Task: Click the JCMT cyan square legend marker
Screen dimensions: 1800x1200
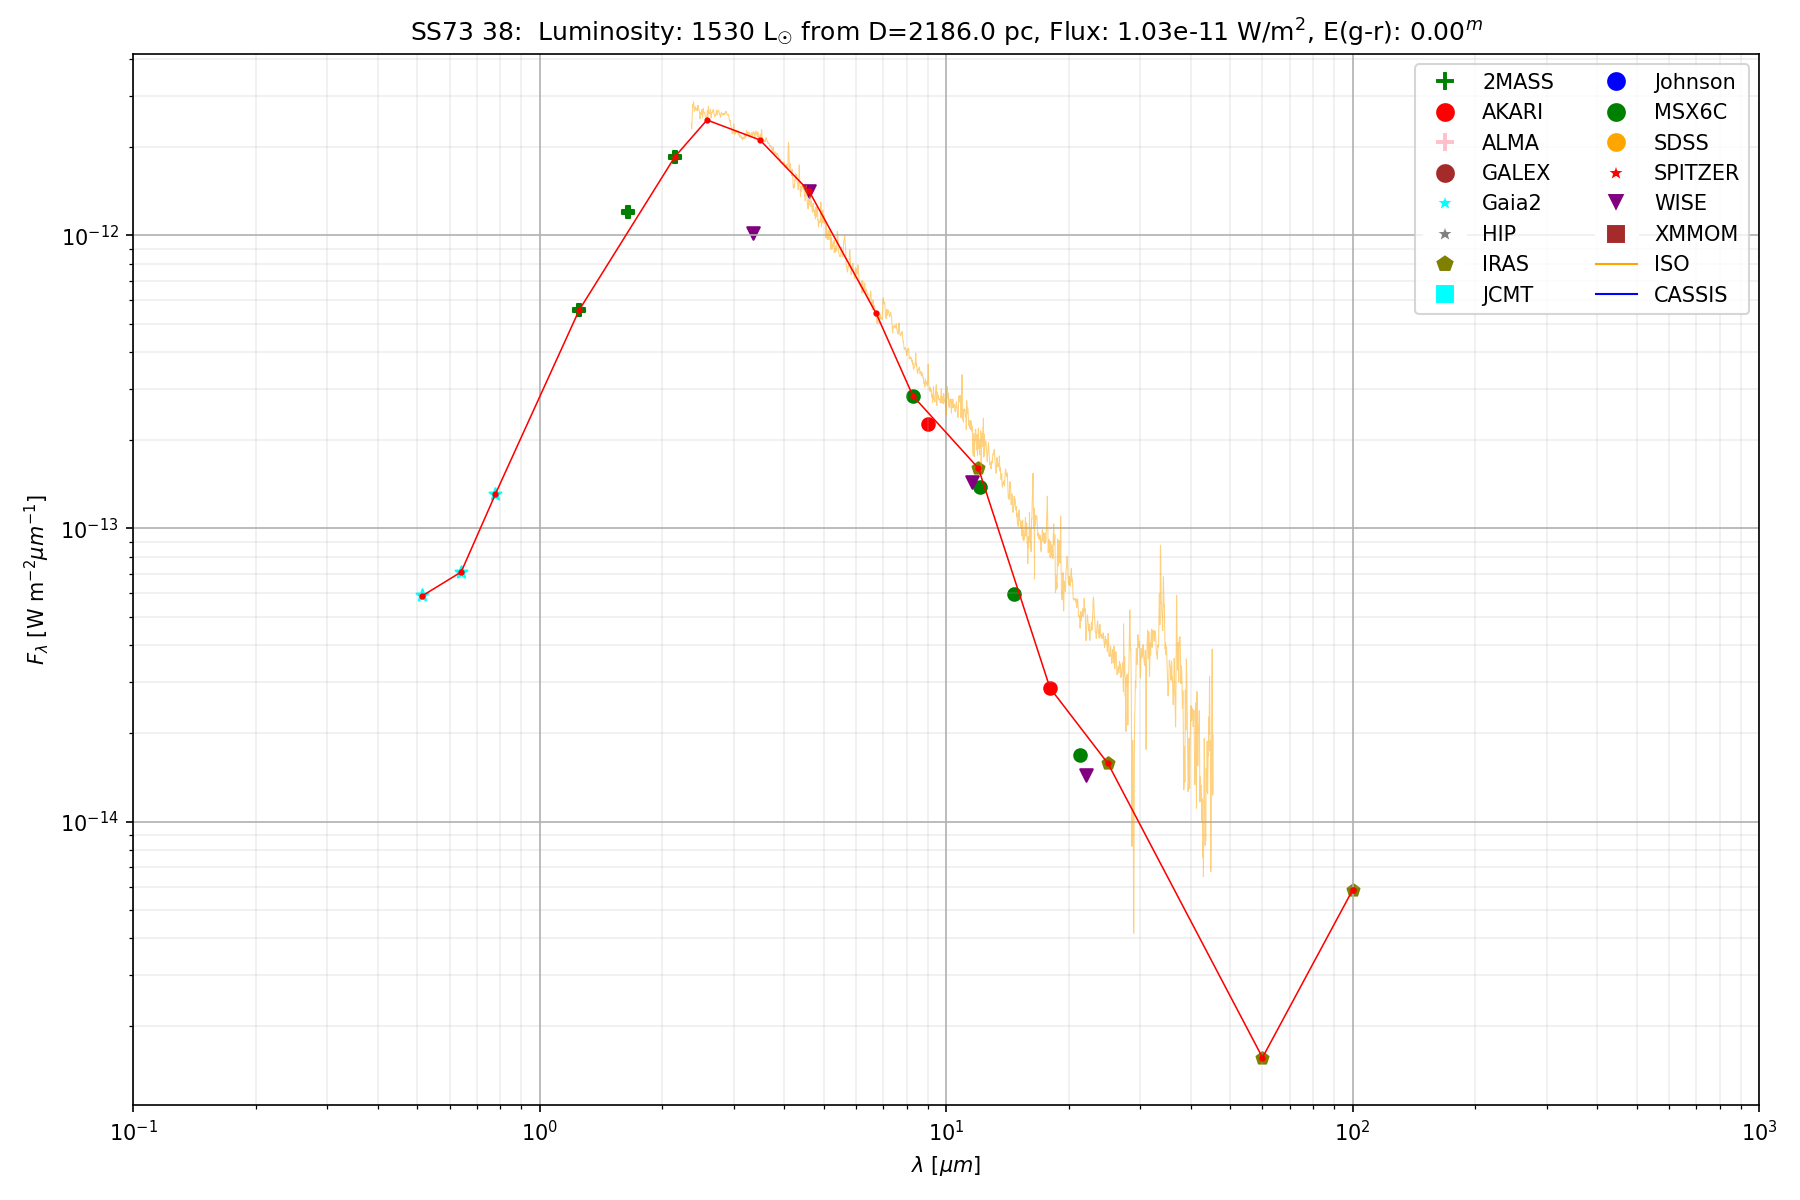Action: [x=1444, y=294]
